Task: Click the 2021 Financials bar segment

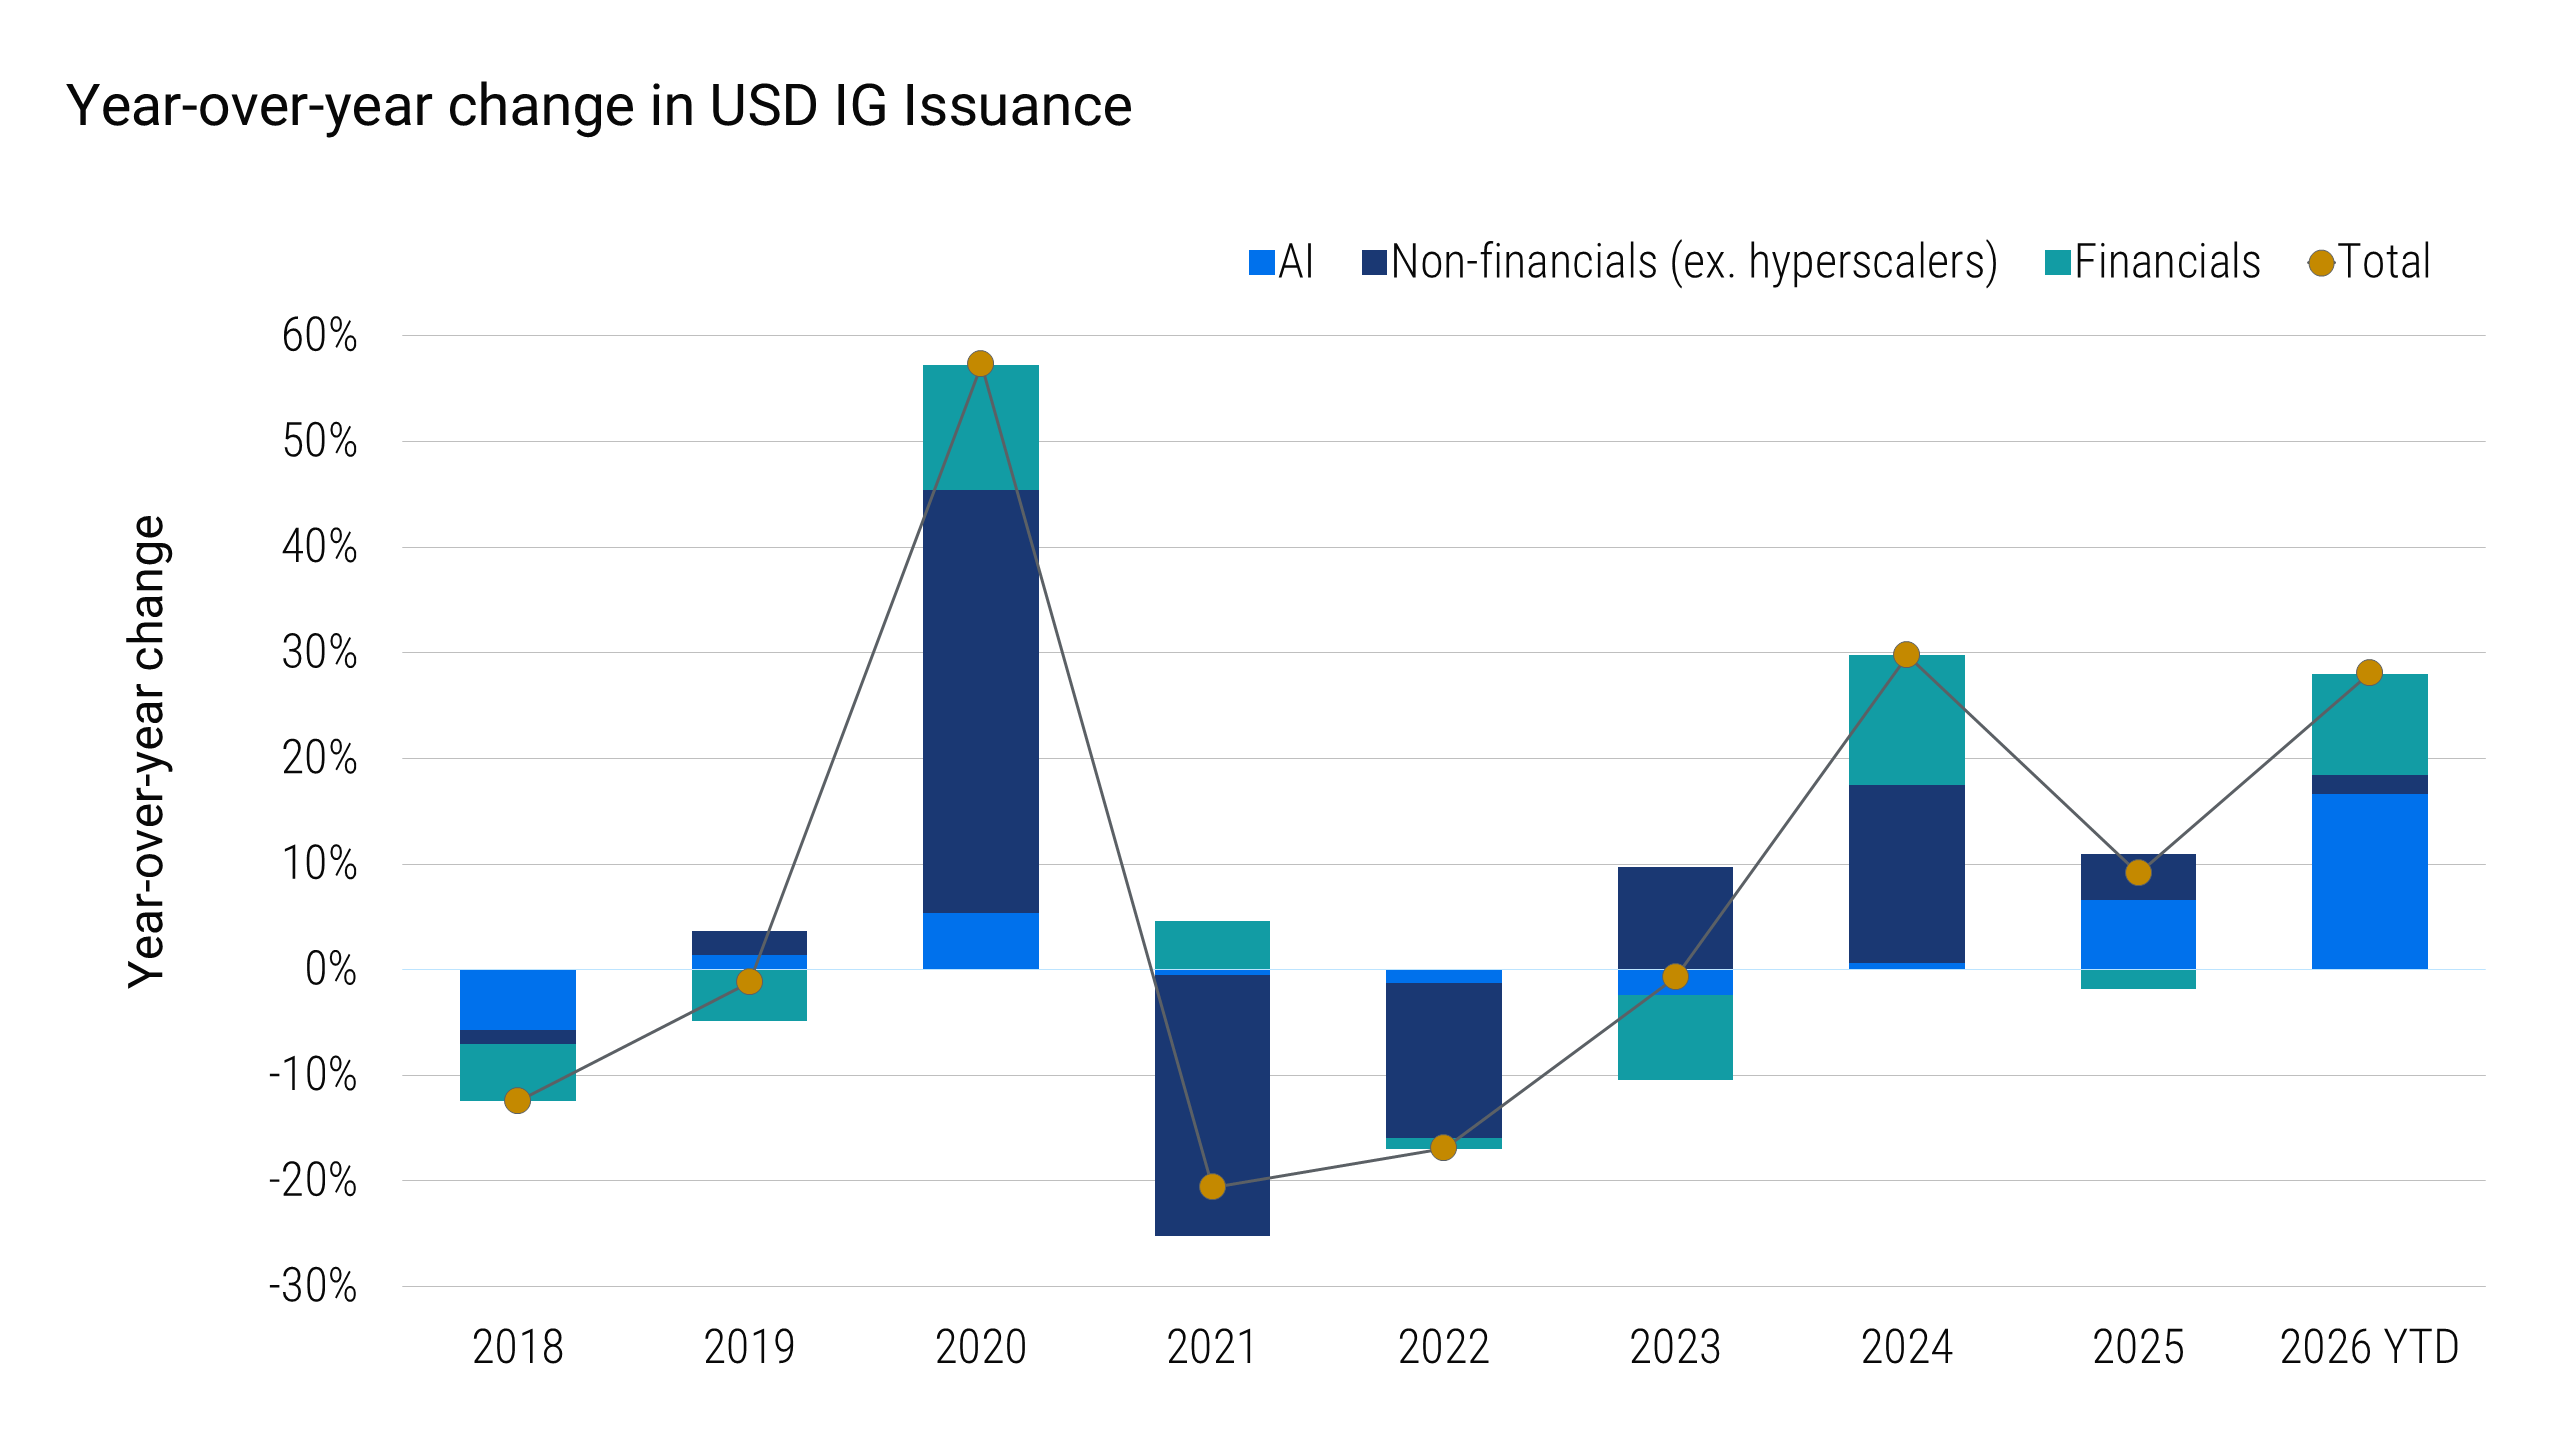Action: (1212, 945)
